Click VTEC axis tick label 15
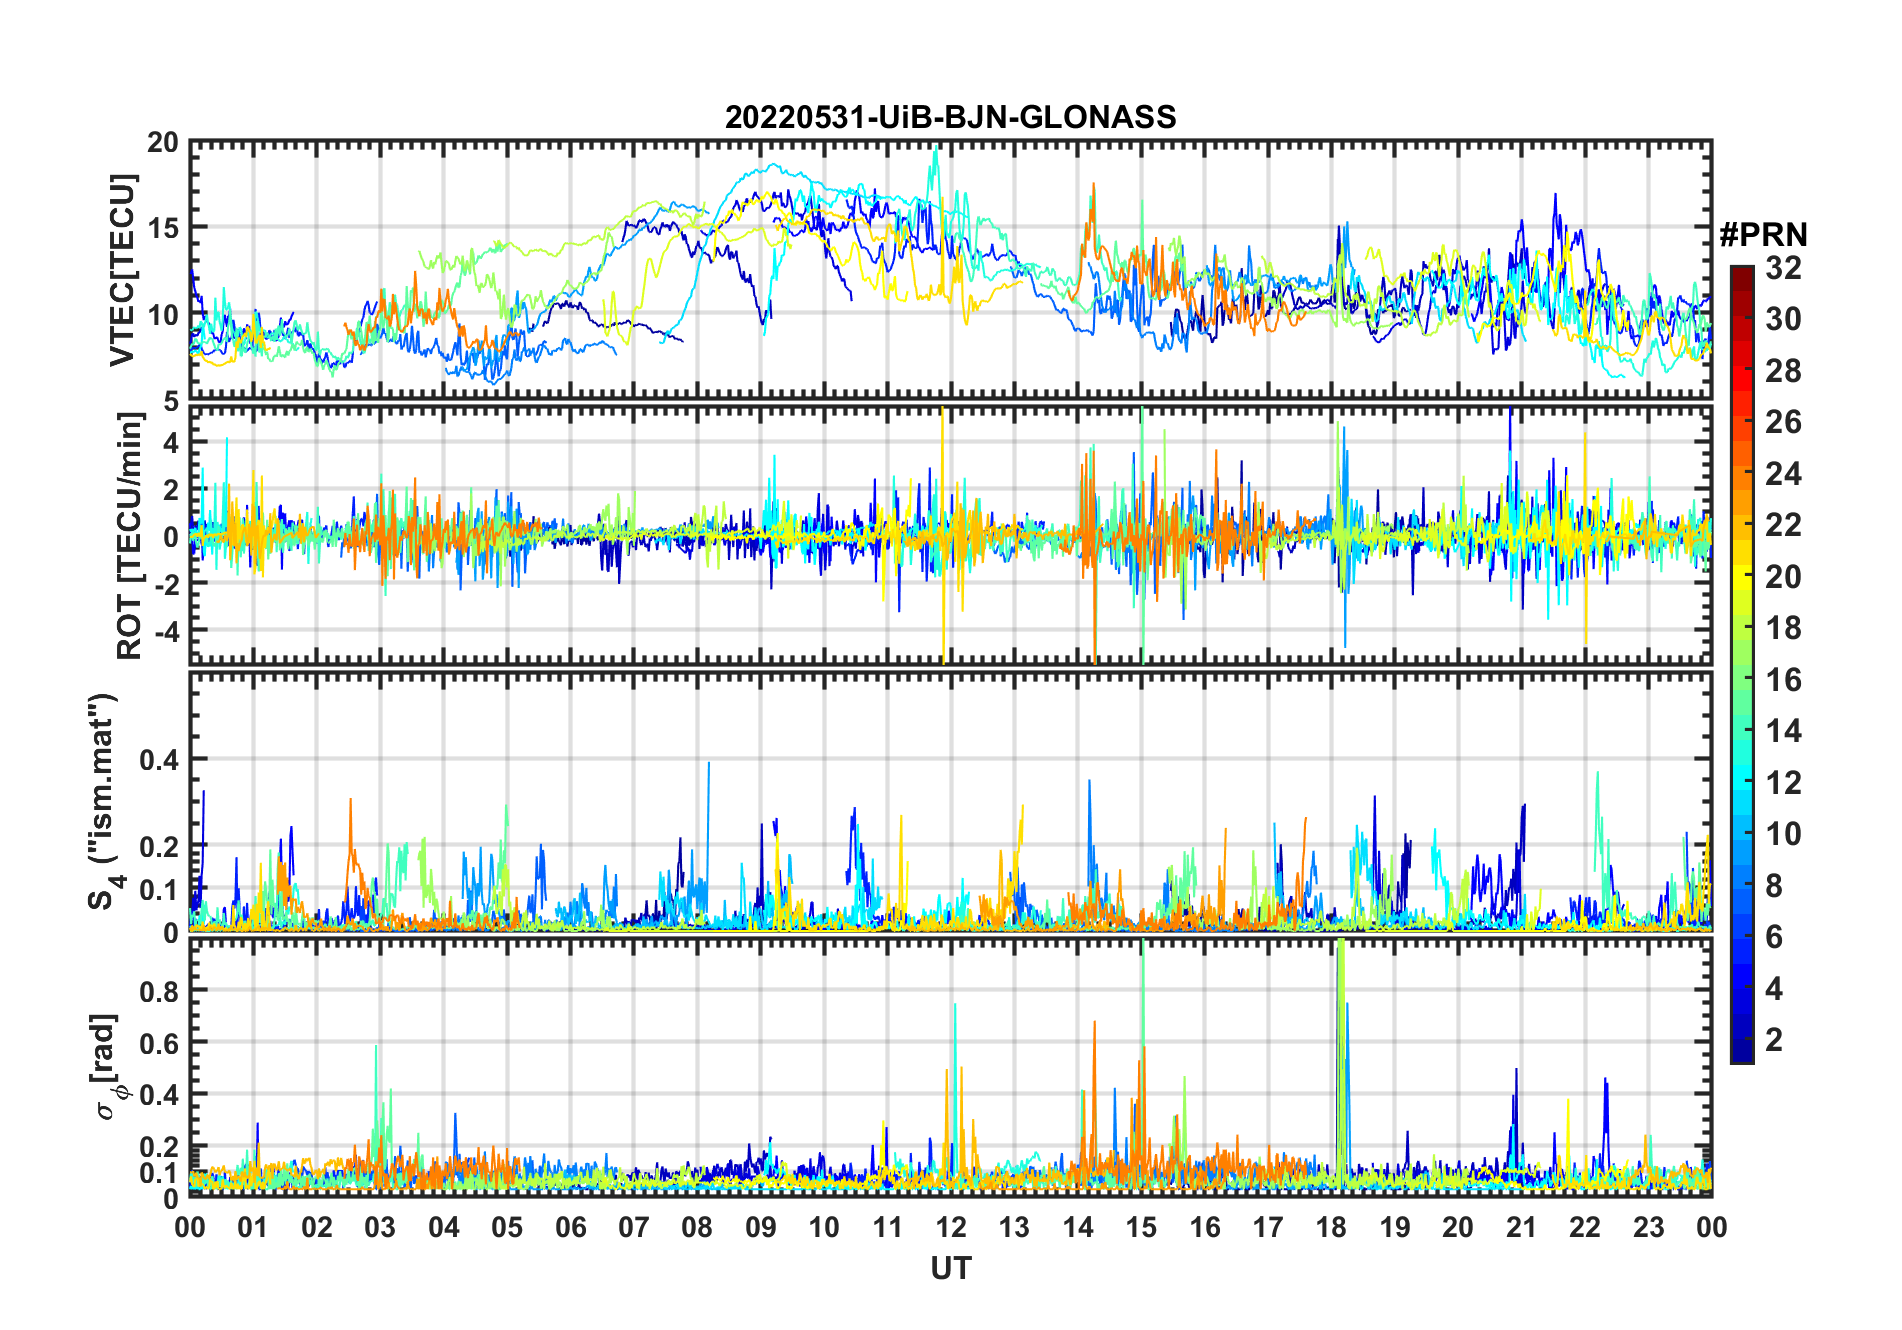The width and height of the screenshot is (1902, 1330). pos(163,229)
